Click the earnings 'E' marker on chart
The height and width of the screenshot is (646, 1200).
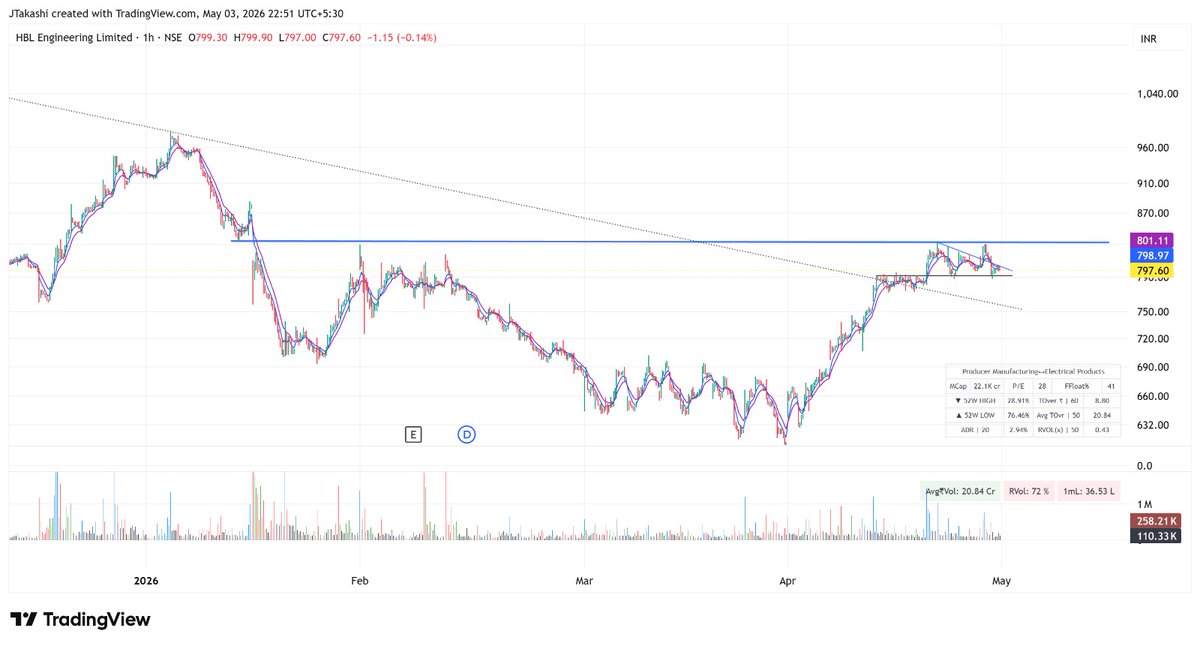click(x=412, y=434)
